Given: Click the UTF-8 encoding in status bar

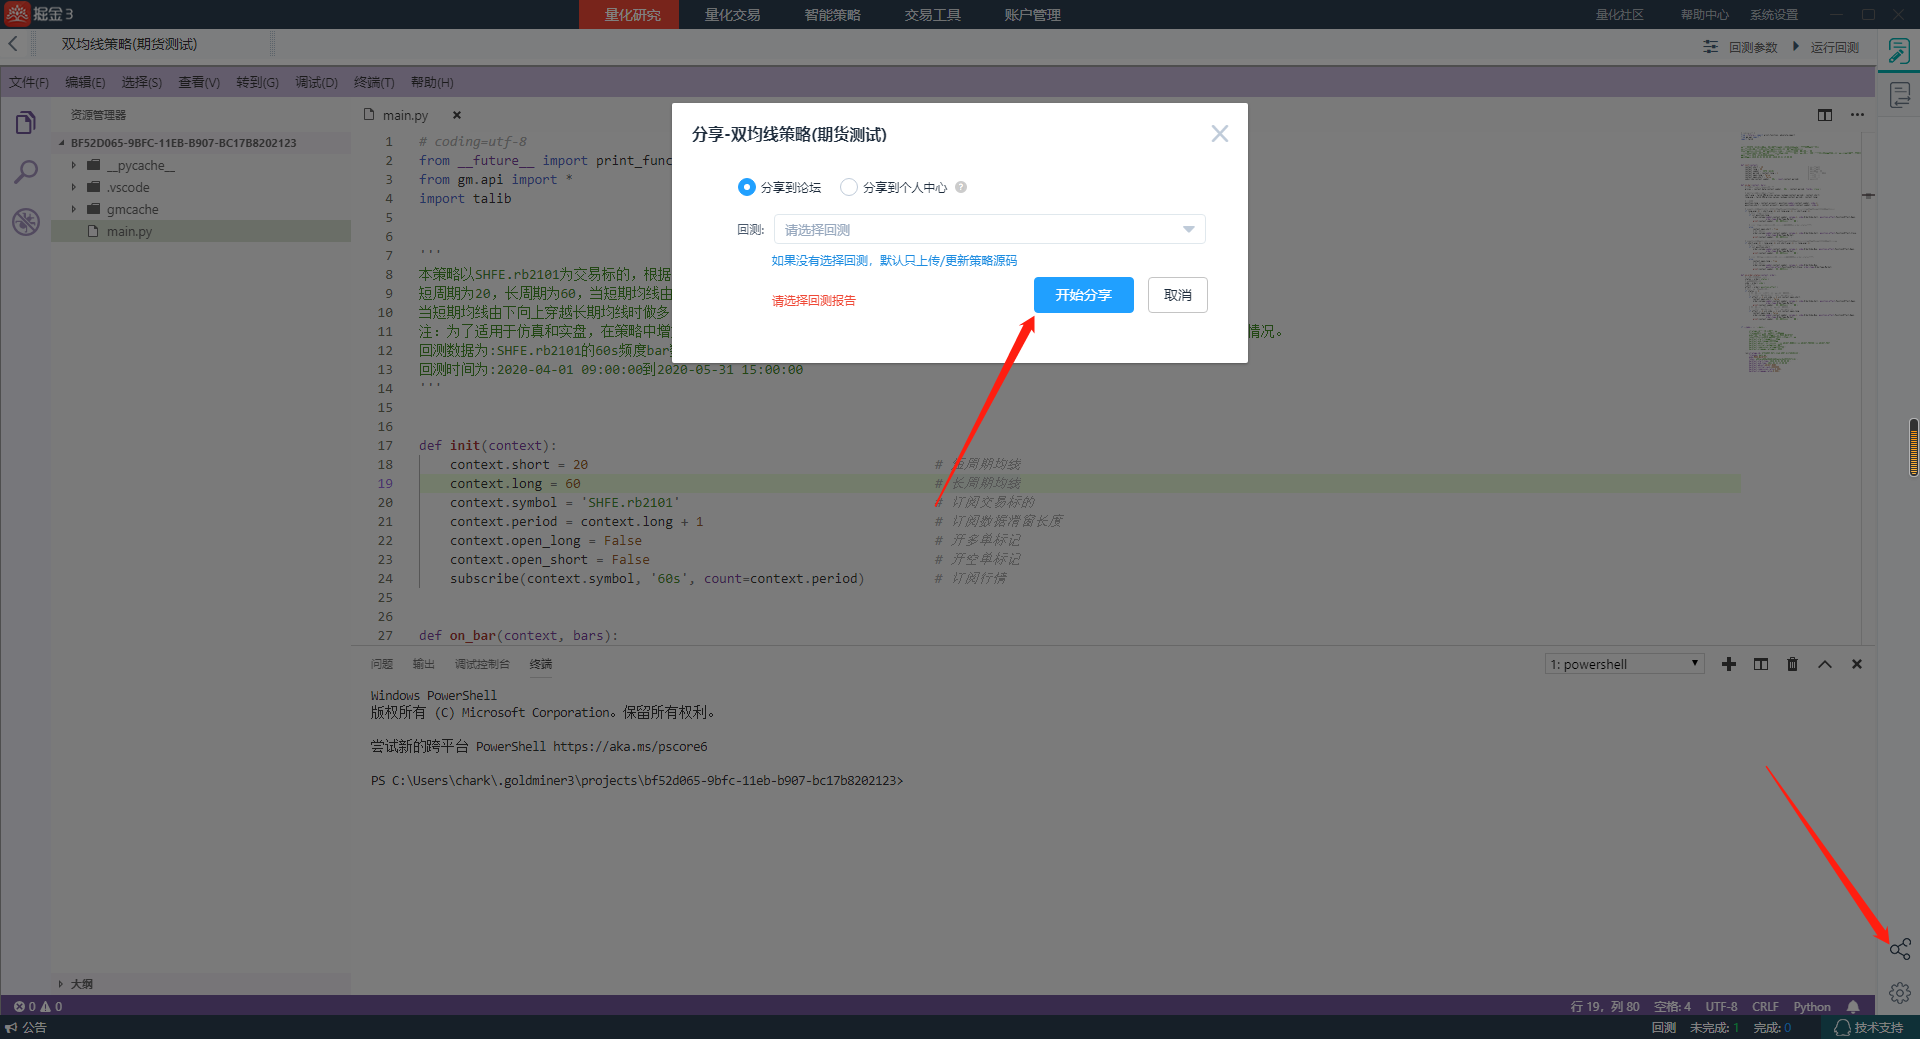Looking at the screenshot, I should click(1721, 1007).
